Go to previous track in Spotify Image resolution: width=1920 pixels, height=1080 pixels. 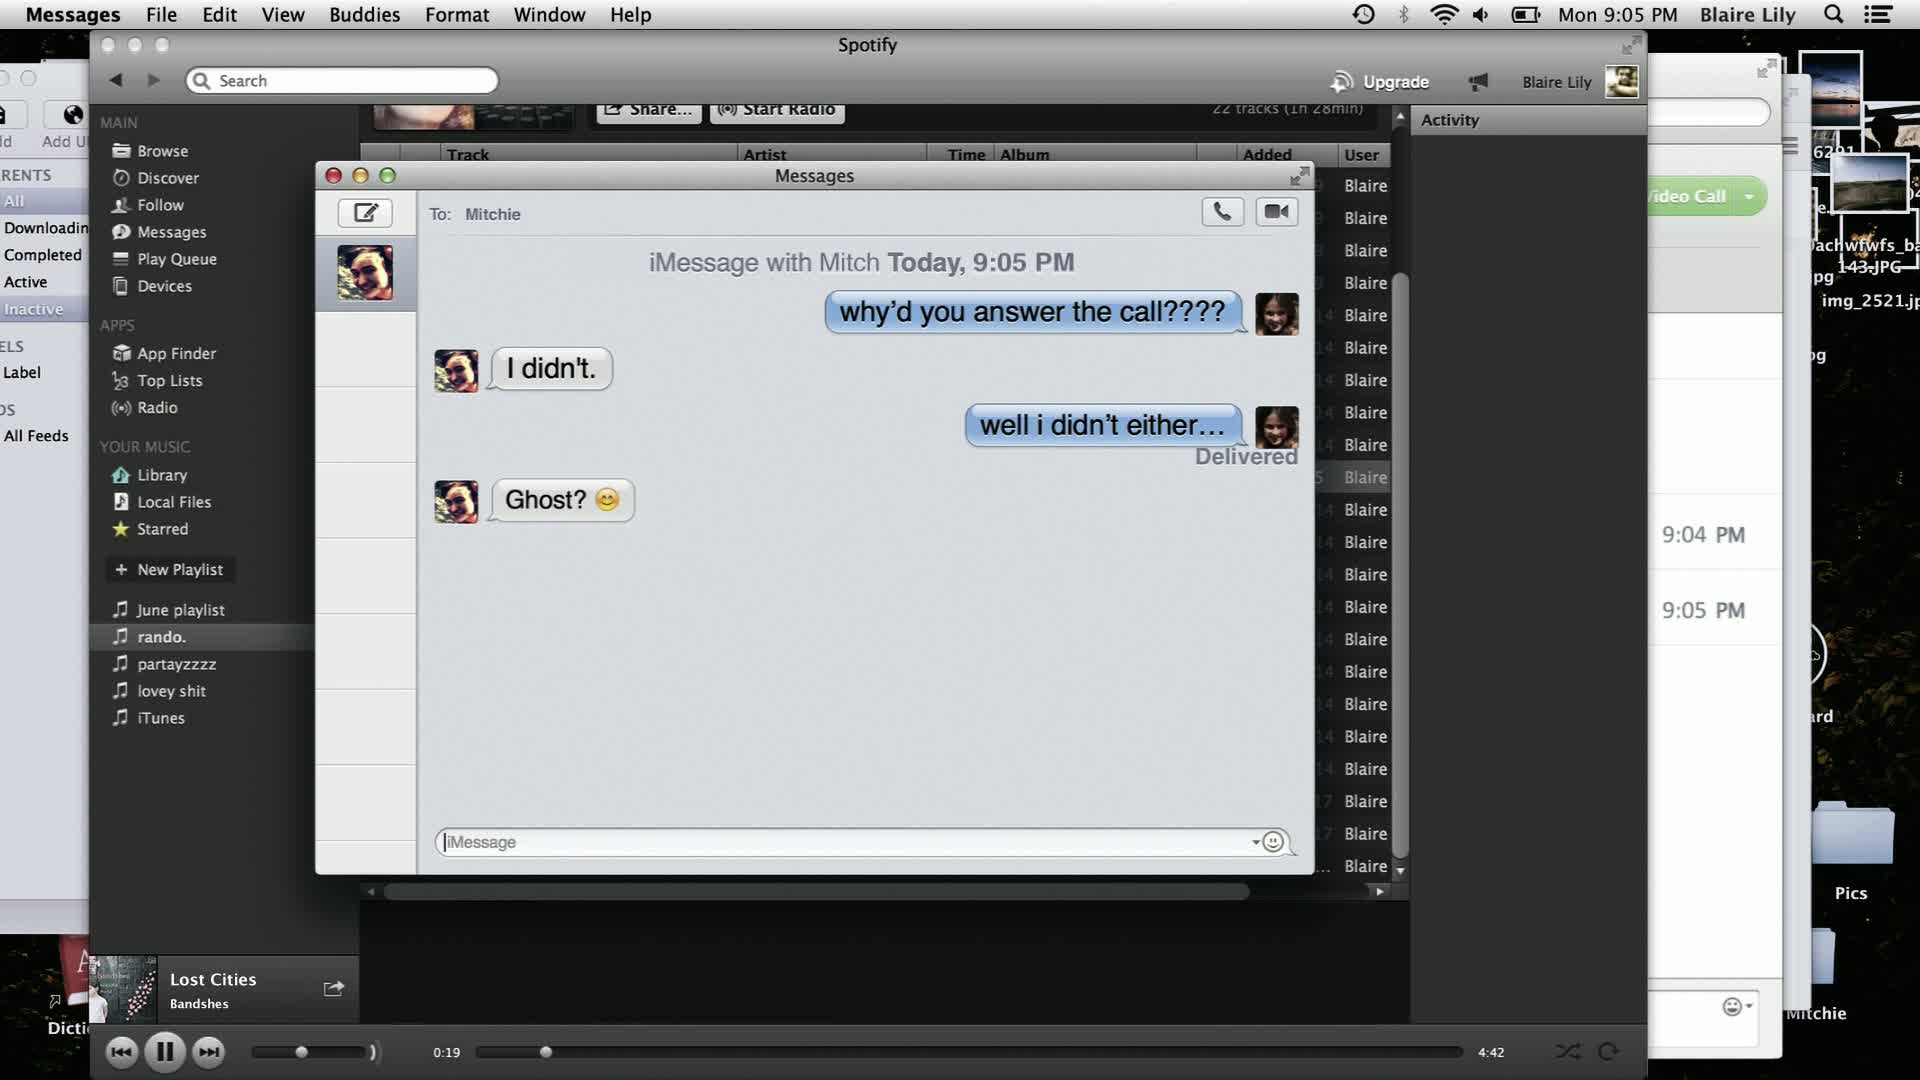coord(121,1052)
